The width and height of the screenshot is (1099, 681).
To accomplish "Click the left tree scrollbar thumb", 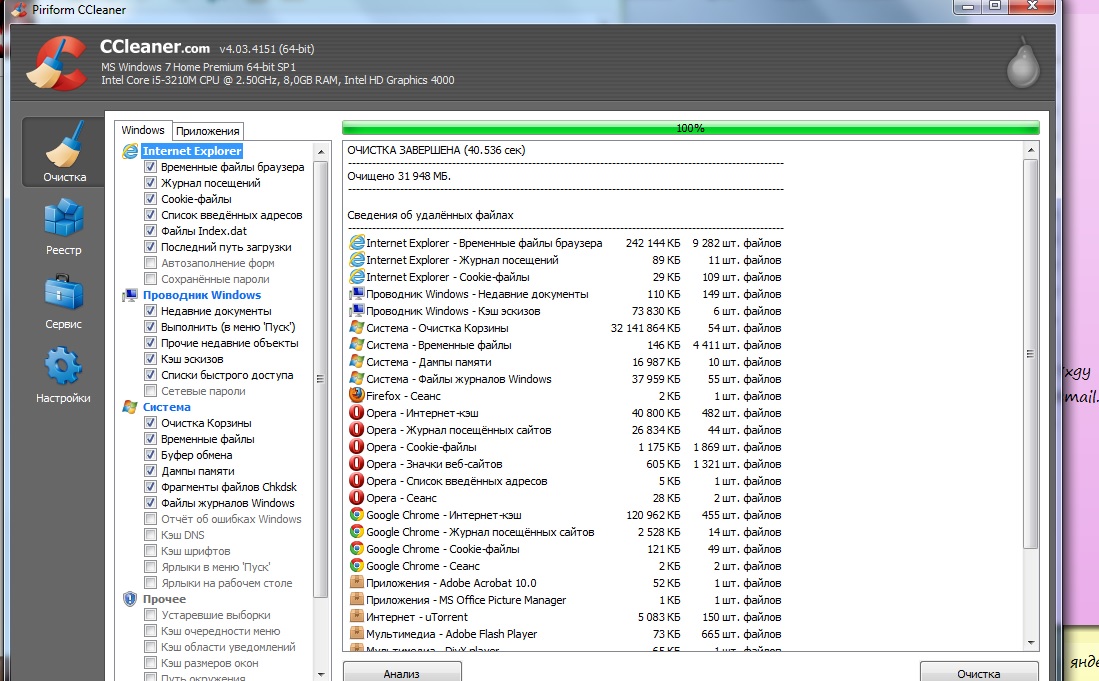I will pos(320,379).
